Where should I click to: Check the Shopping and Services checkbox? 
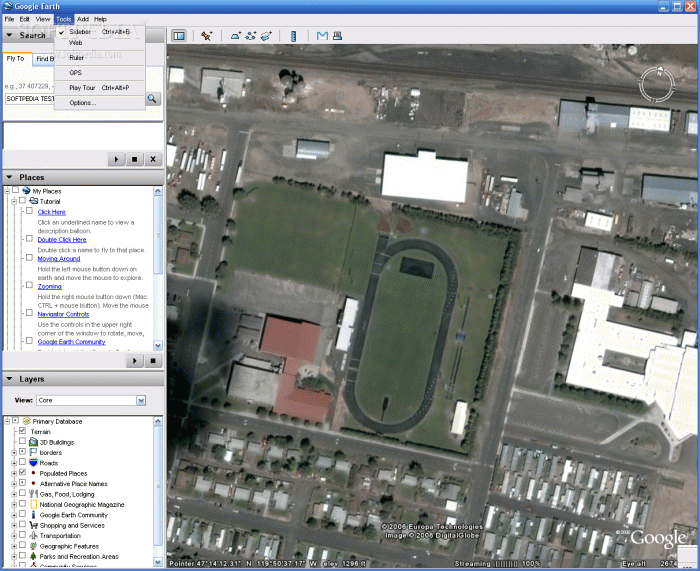click(x=22, y=525)
